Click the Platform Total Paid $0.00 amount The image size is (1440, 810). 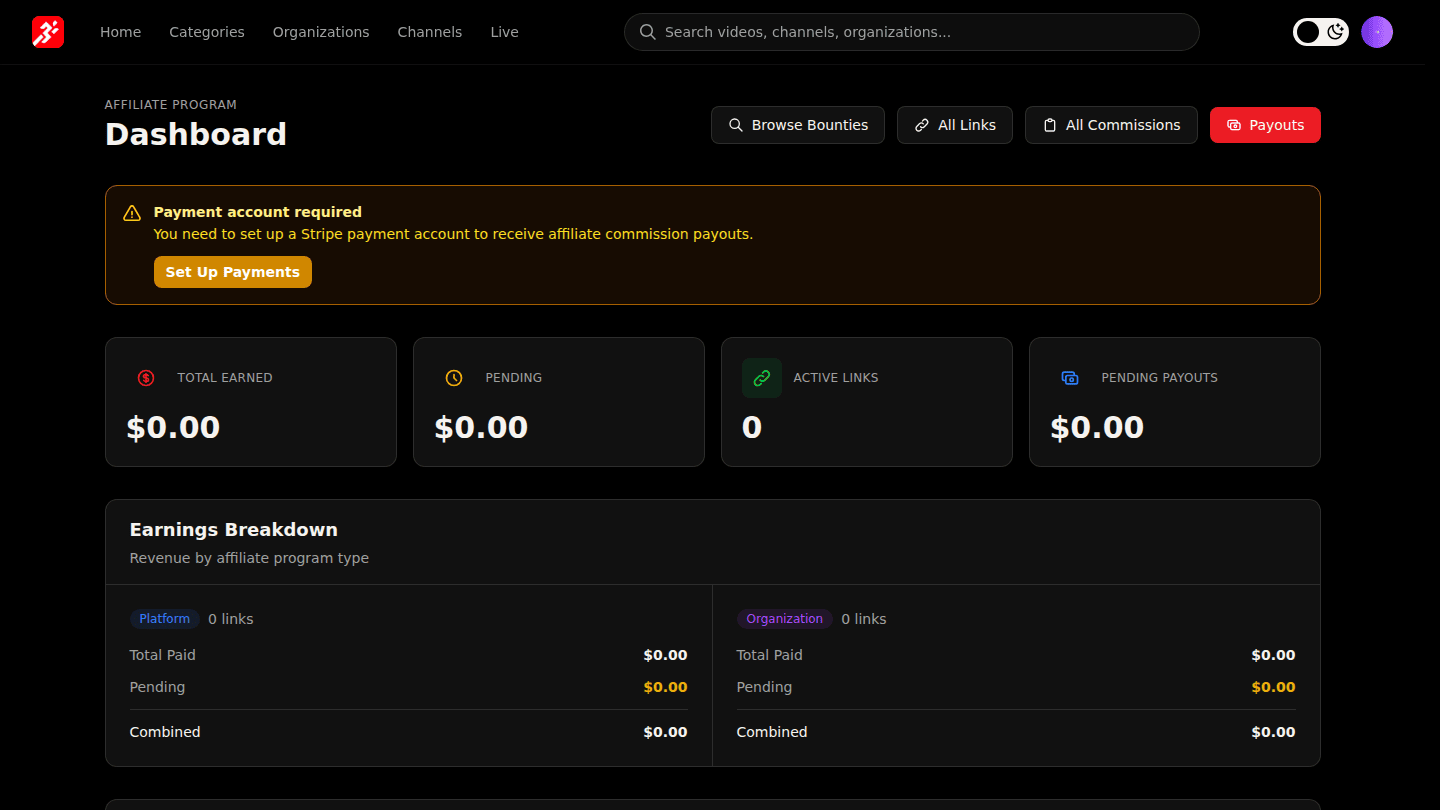tap(665, 655)
